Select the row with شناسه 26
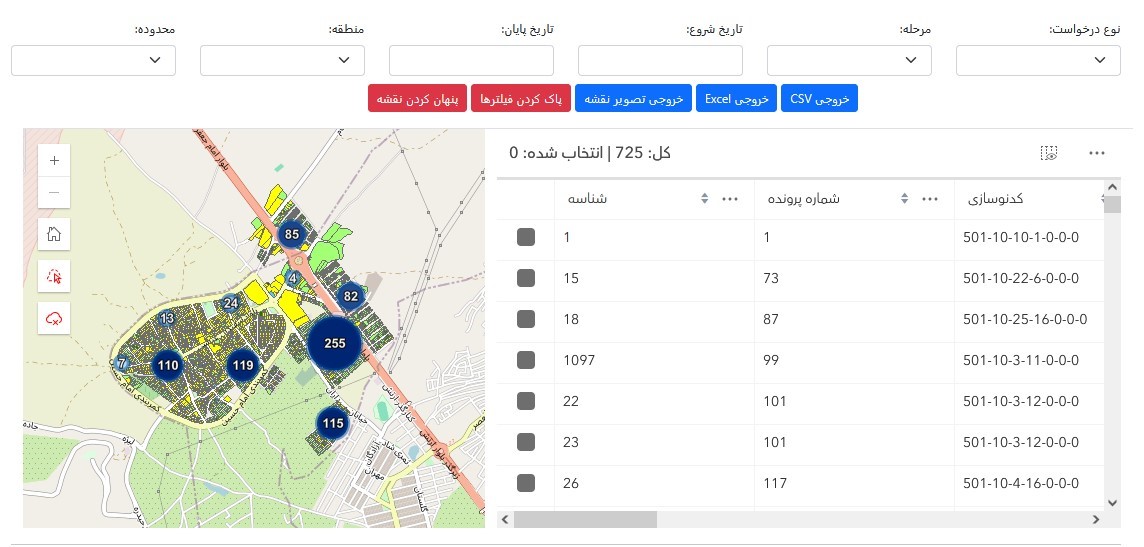 point(526,483)
